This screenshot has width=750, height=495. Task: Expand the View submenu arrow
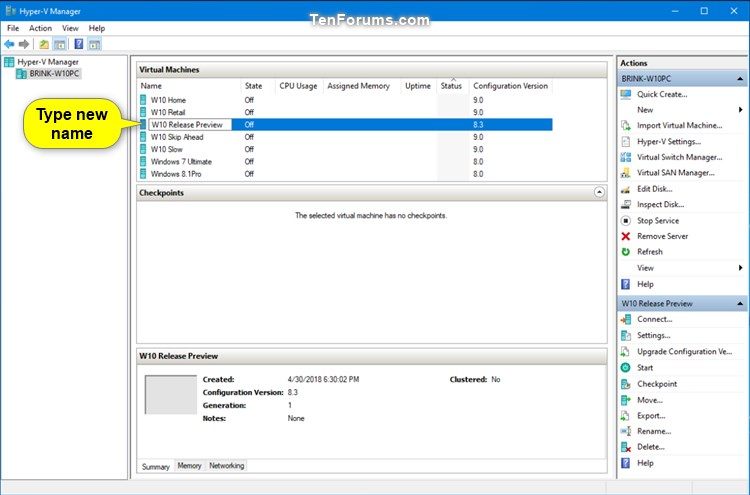point(740,268)
